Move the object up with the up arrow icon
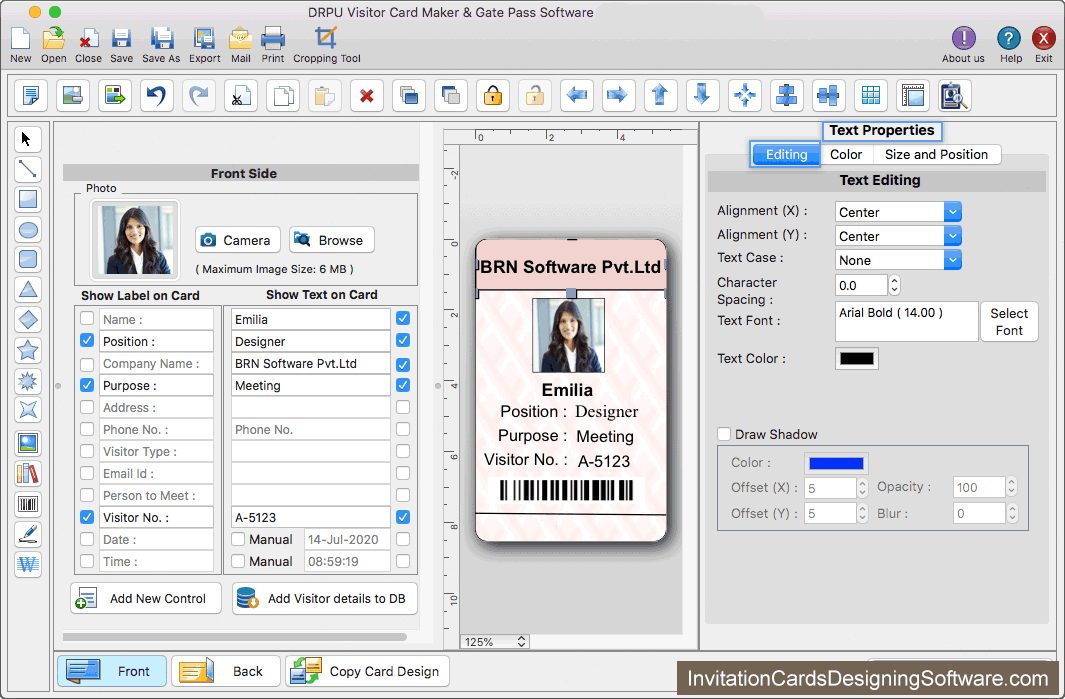This screenshot has width=1065, height=699. [661, 96]
